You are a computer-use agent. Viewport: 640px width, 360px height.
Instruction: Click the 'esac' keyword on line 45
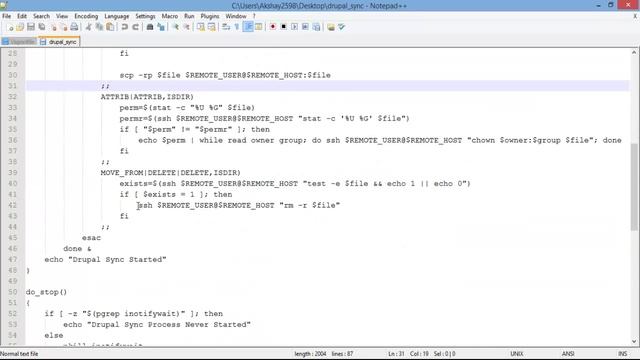[x=91, y=238]
